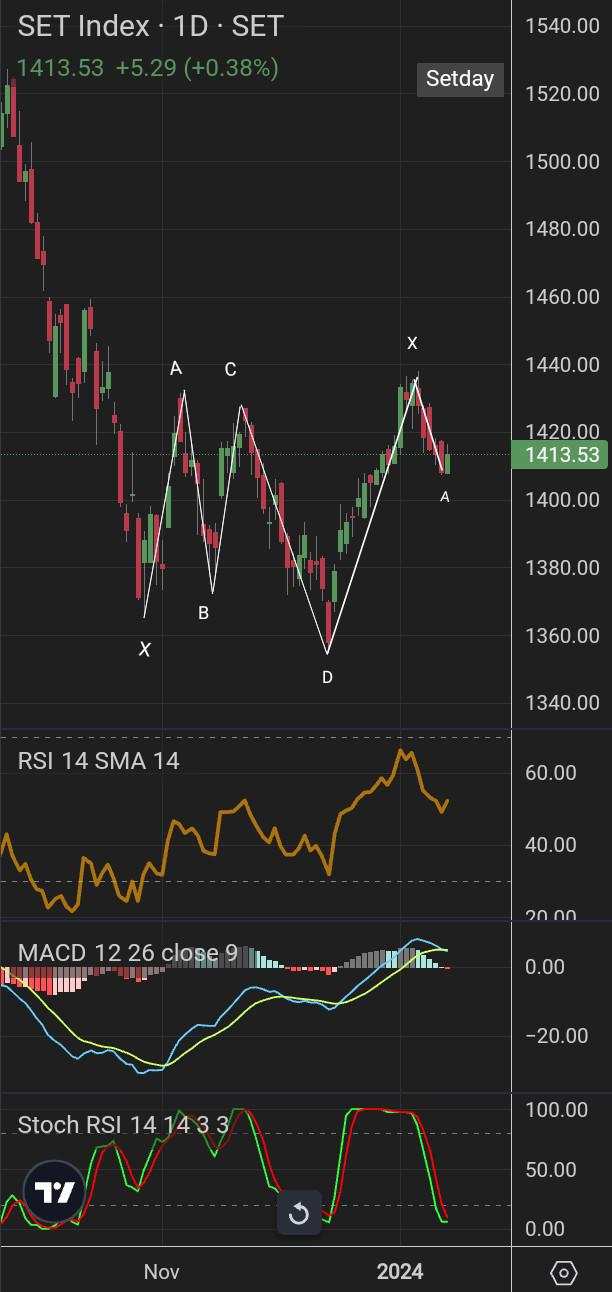Click the current price tag 1413.53 on the price scale
612x1292 pixels.
click(x=561, y=456)
